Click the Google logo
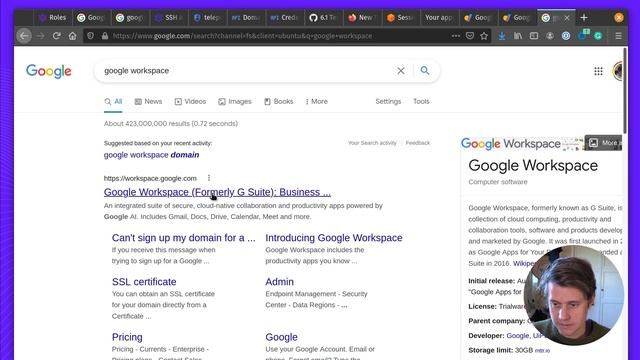The height and width of the screenshot is (360, 640). point(49,71)
